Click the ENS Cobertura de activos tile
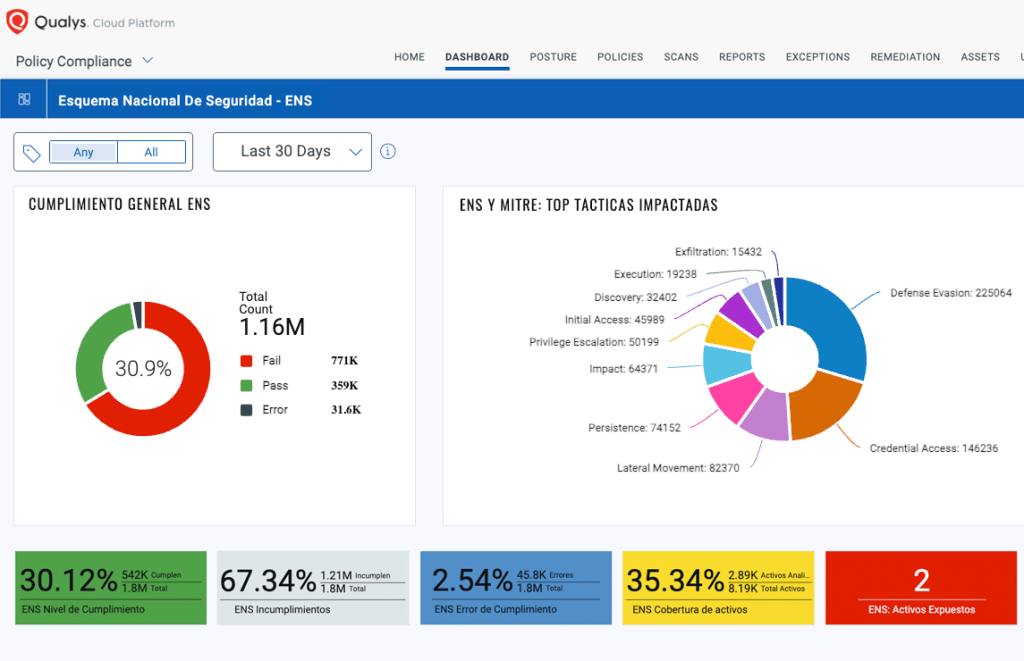Screen dimensions: 1024x661 click(x=718, y=588)
